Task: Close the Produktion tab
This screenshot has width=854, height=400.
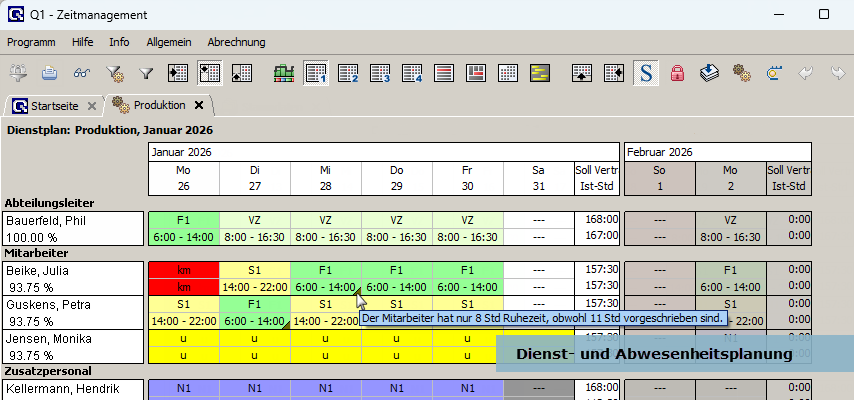Action: pos(199,105)
